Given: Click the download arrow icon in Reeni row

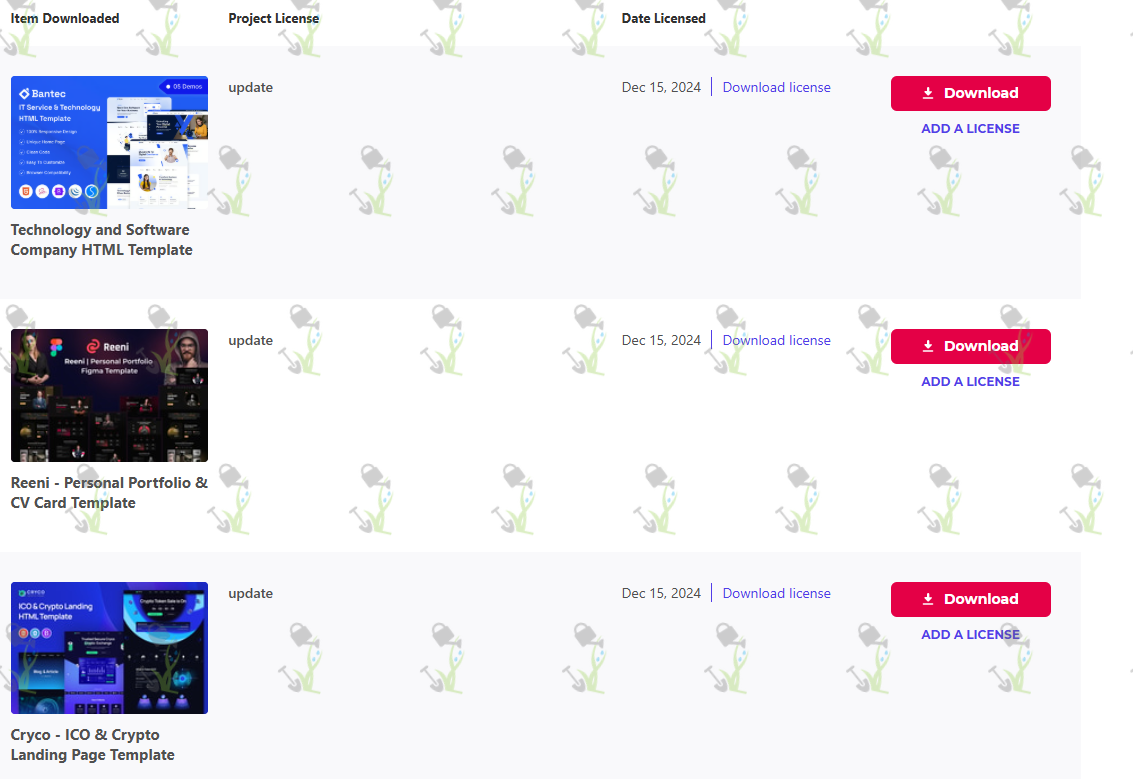Looking at the screenshot, I should pos(928,346).
